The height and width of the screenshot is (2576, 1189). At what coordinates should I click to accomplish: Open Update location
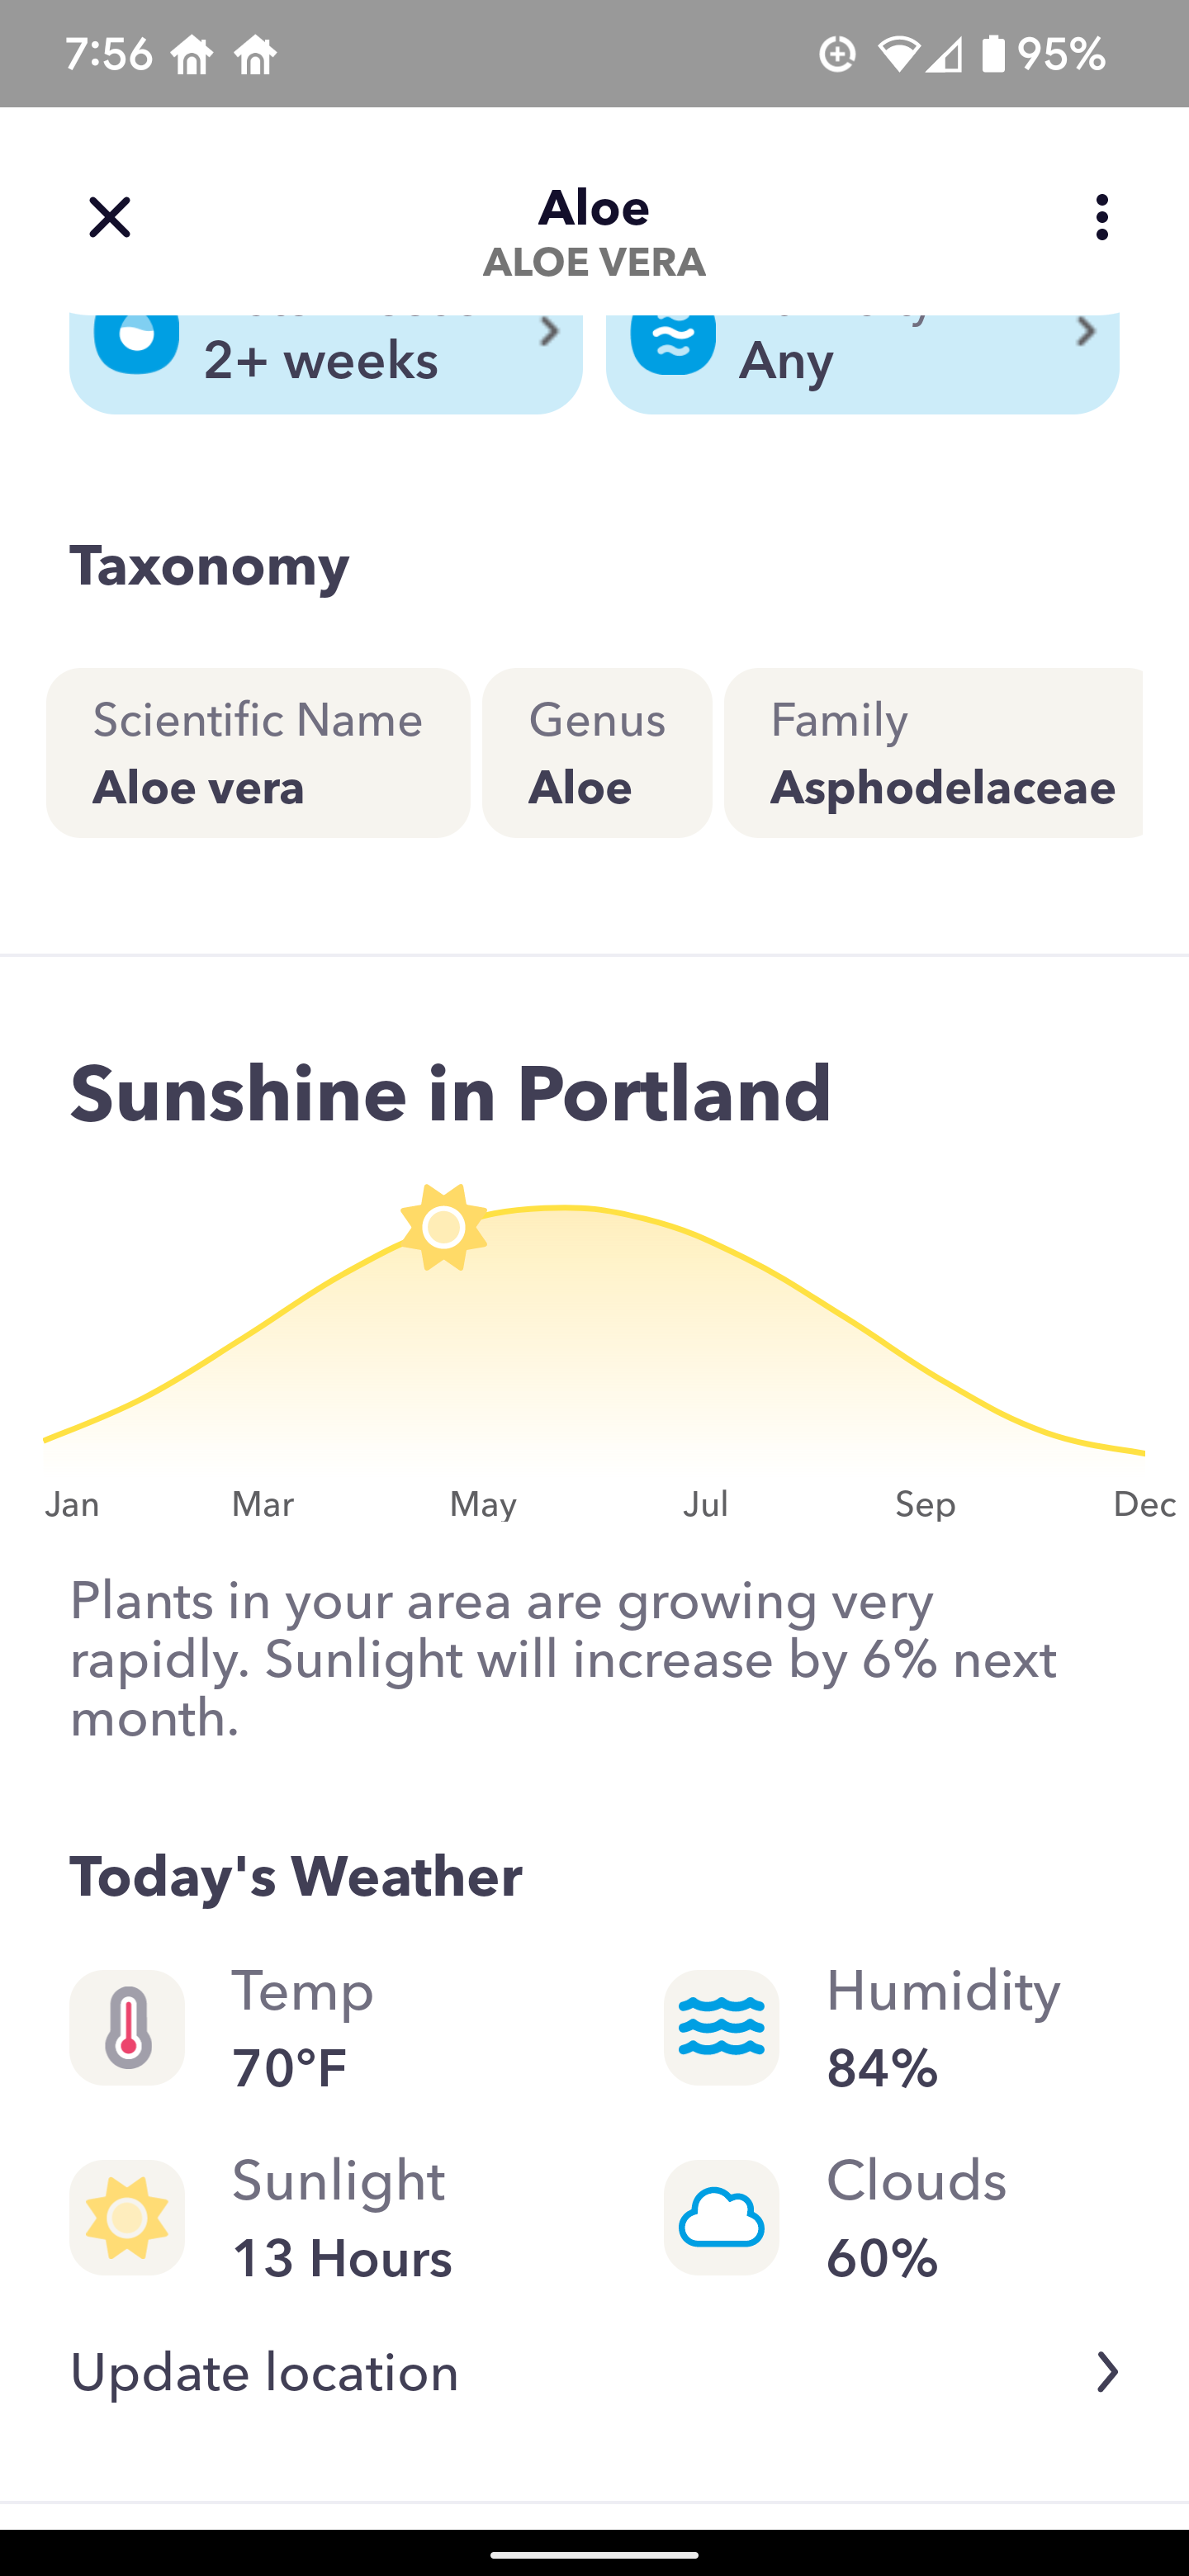264,2372
